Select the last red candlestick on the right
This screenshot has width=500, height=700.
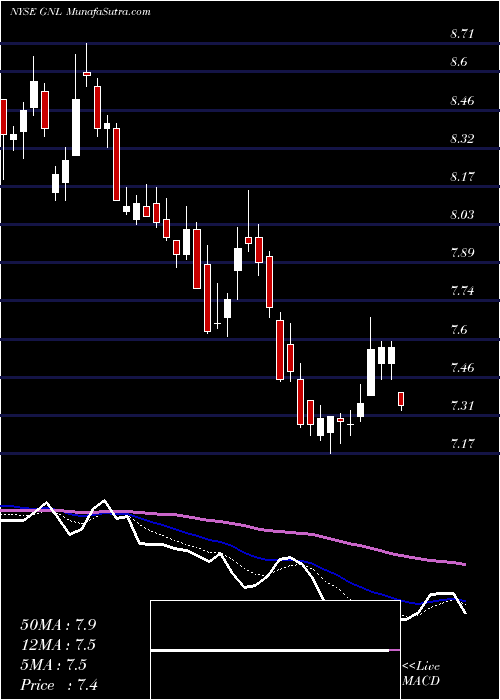tap(401, 400)
